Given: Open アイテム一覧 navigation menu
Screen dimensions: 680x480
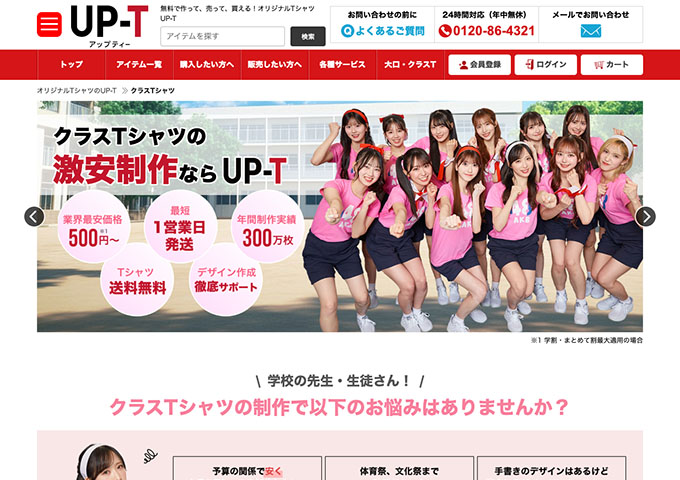Looking at the screenshot, I should (x=139, y=65).
